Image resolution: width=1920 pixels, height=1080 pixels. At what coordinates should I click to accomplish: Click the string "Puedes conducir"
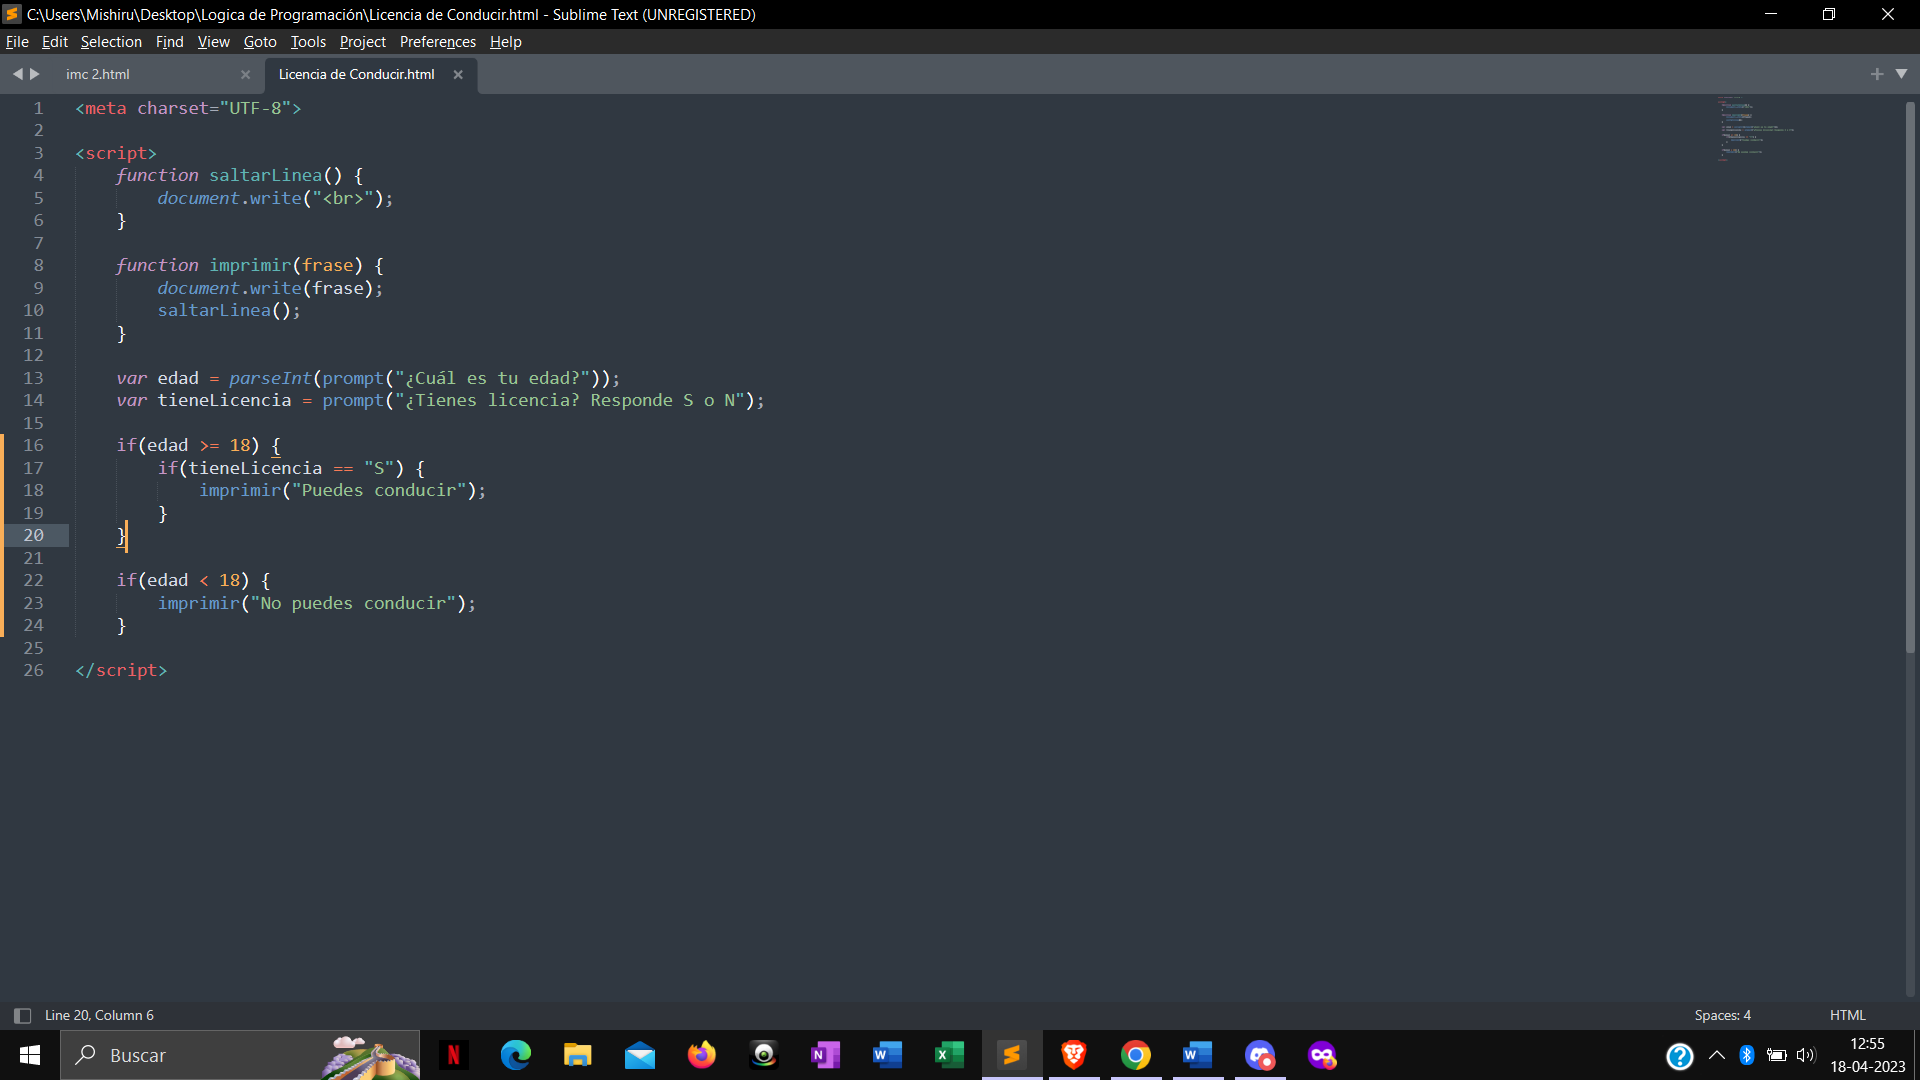click(379, 490)
